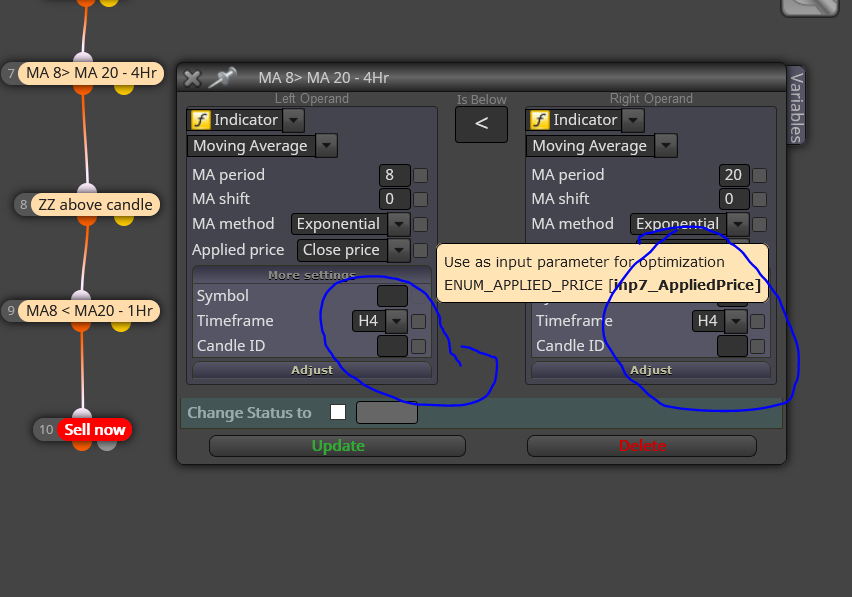Image resolution: width=852 pixels, height=597 pixels.
Task: Open the Variables side tab
Action: (796, 106)
